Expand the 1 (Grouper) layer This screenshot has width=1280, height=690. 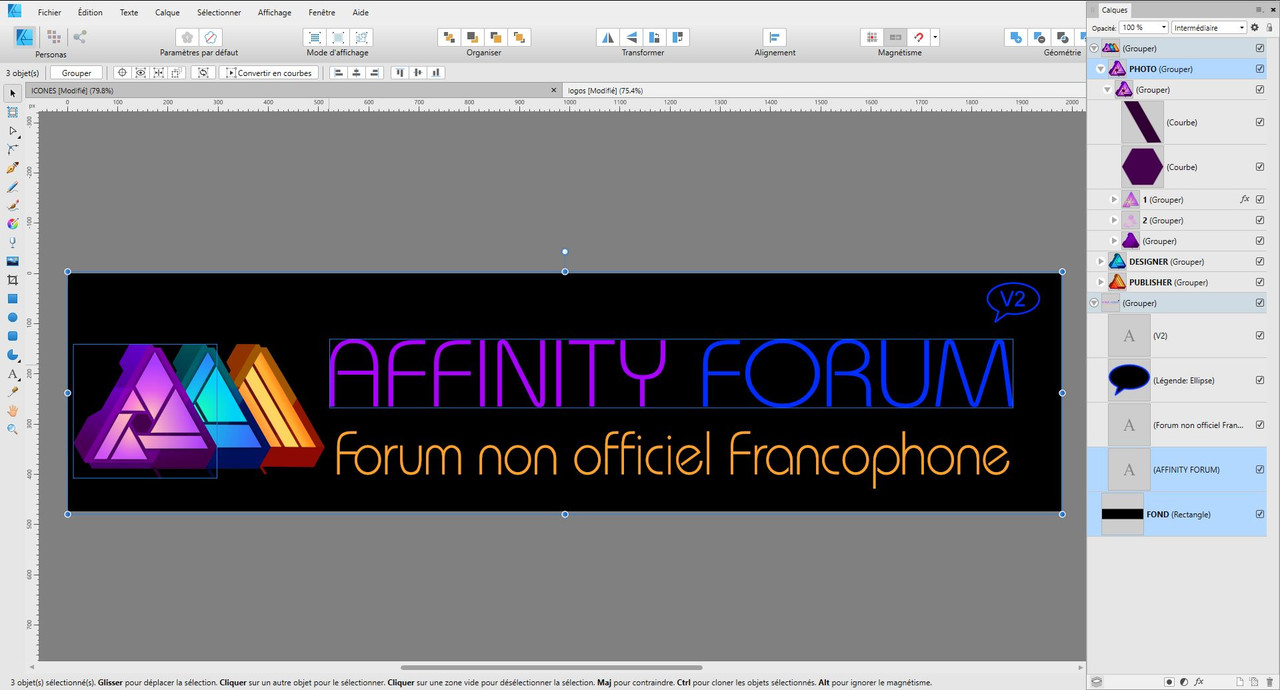pos(1114,199)
